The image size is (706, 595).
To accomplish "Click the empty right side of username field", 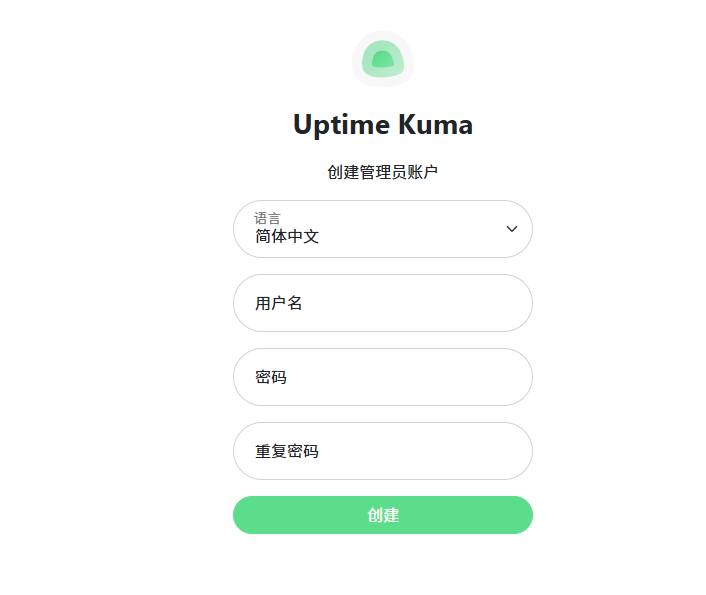I will (450, 303).
